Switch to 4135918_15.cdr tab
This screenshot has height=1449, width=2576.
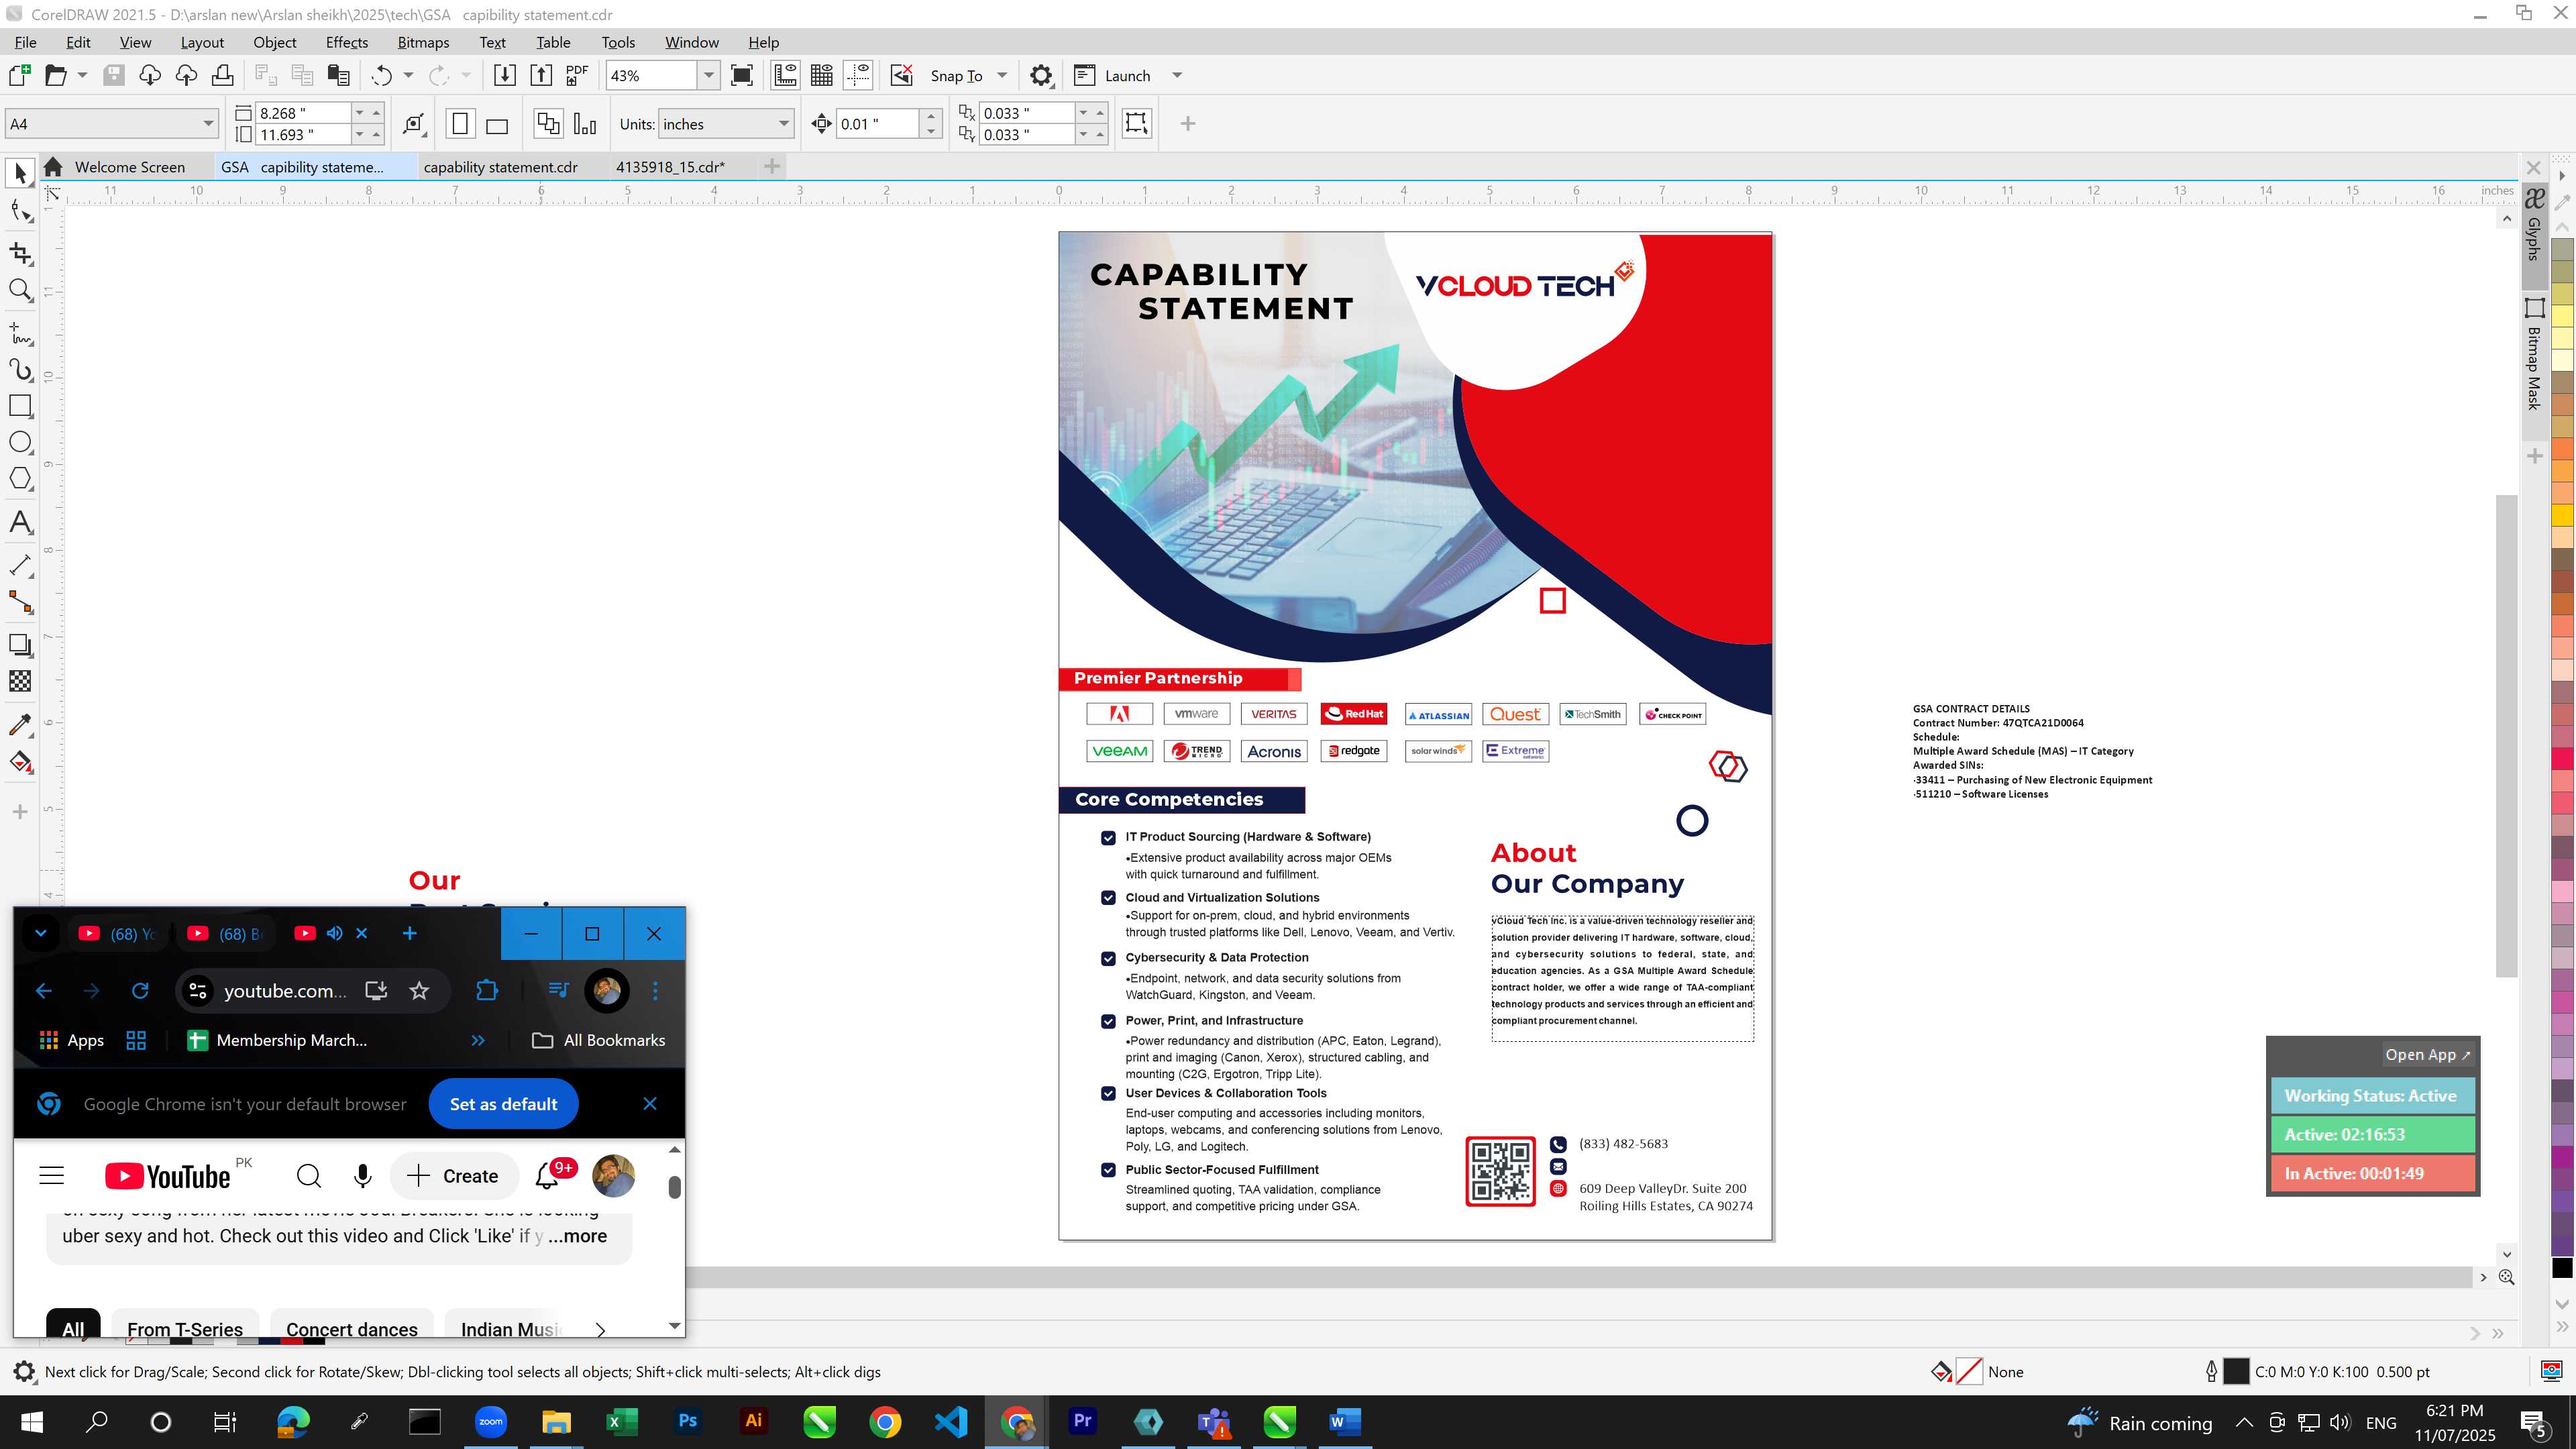pyautogui.click(x=670, y=167)
